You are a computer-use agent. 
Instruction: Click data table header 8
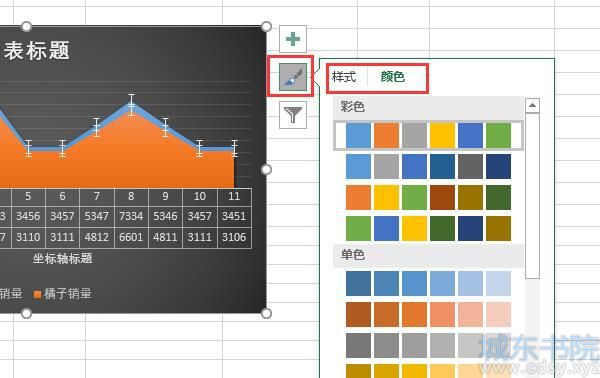click(131, 196)
